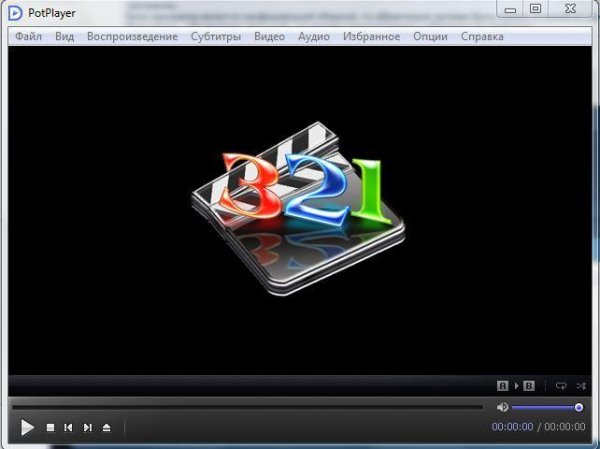Set A-B repeat end point B
This screenshot has height=449, width=600.
coord(528,386)
